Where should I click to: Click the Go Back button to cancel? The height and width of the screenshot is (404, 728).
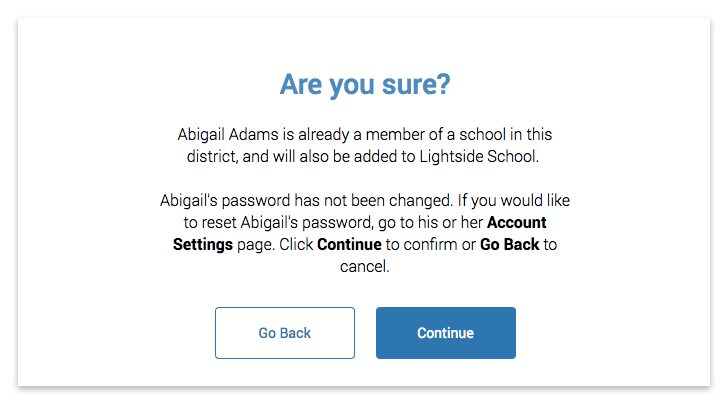(285, 332)
